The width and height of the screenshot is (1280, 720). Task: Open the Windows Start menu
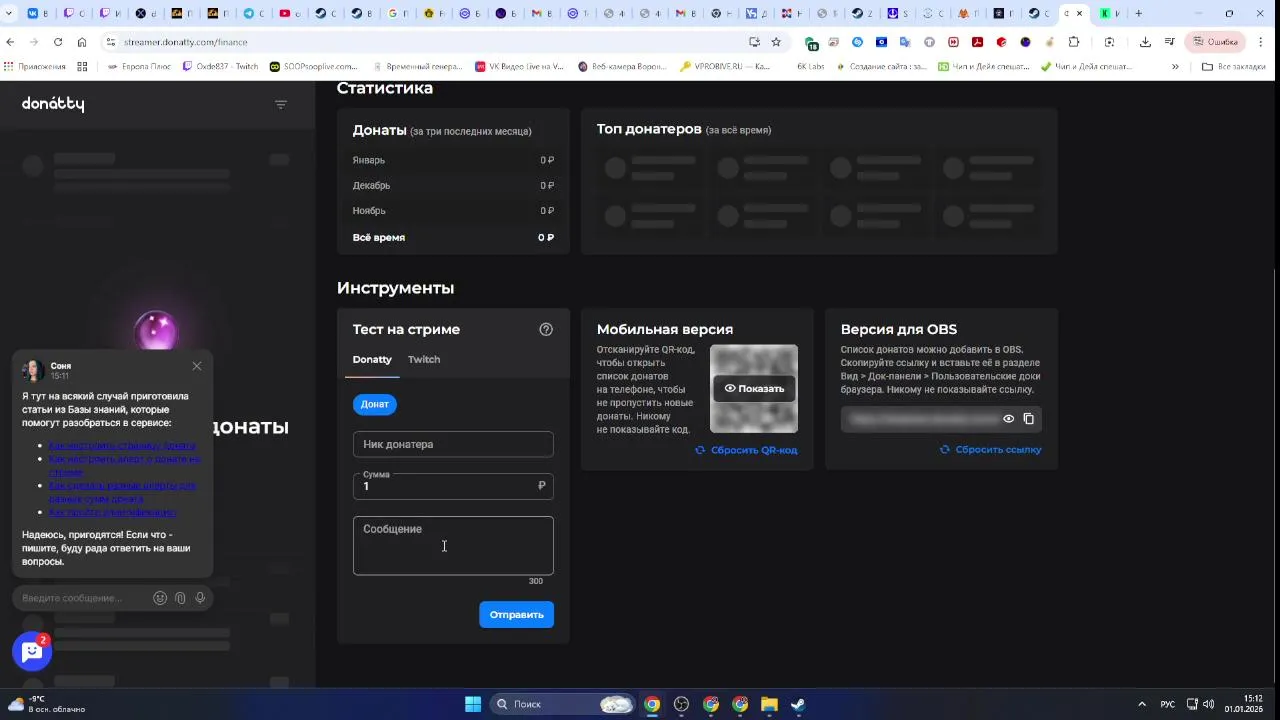[x=473, y=704]
